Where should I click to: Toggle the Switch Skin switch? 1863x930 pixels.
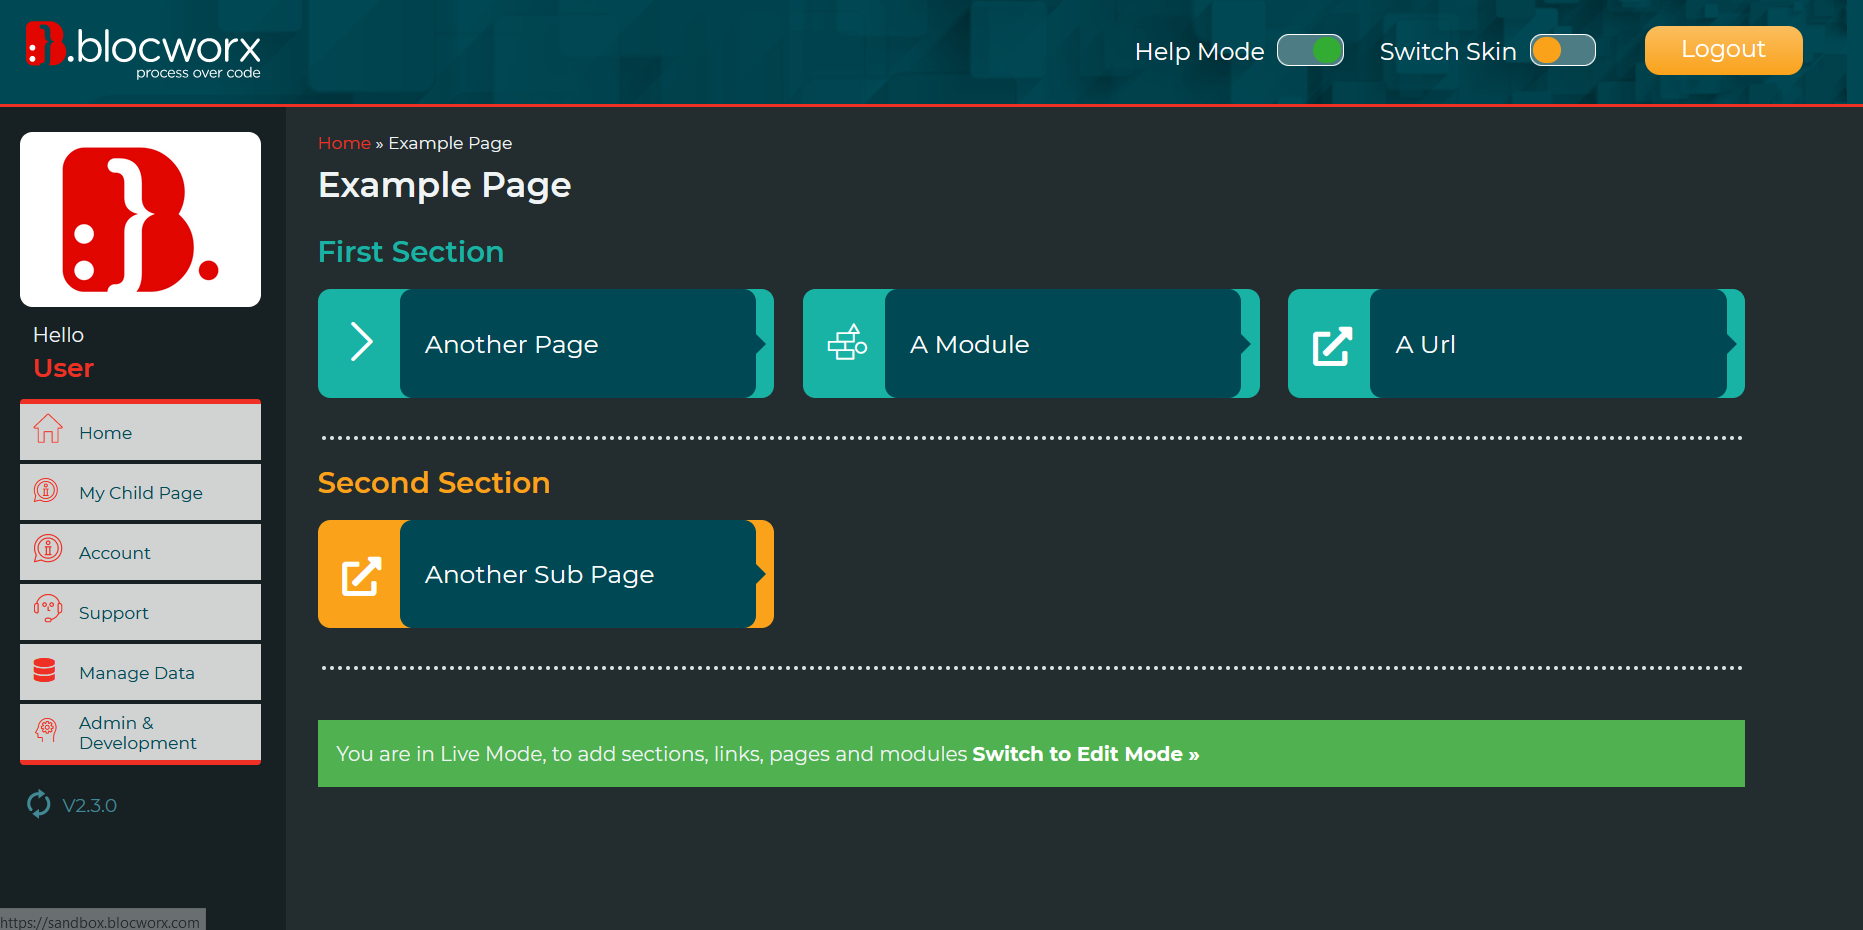tap(1562, 50)
